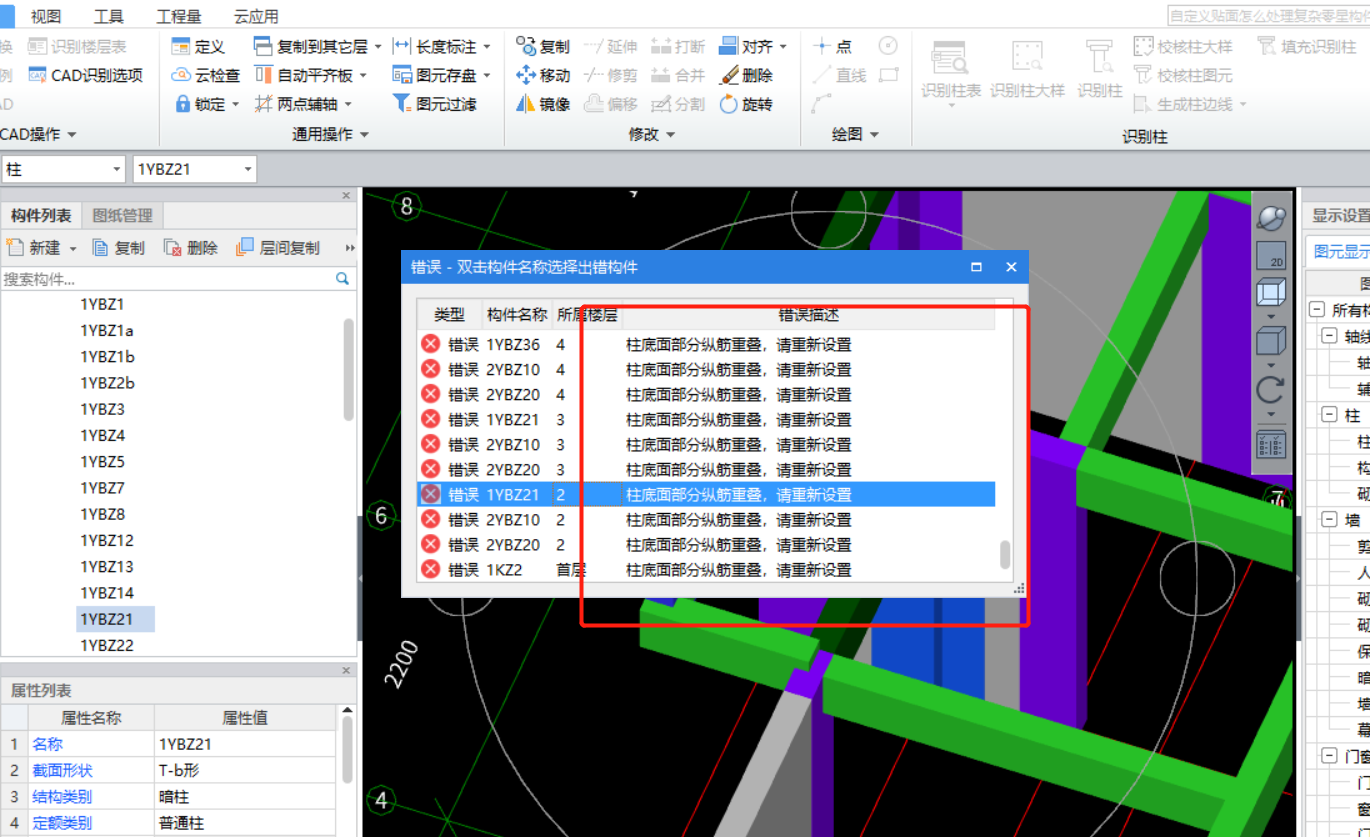Screen dimensions: 1370x837
Task: Expand the 复制到其它层 dropdown arrow
Action: pos(377,47)
